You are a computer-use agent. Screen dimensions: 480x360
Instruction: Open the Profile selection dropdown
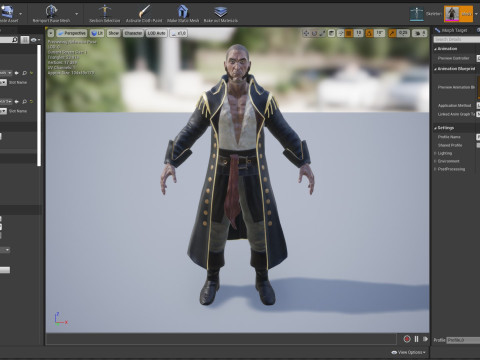[463, 340]
